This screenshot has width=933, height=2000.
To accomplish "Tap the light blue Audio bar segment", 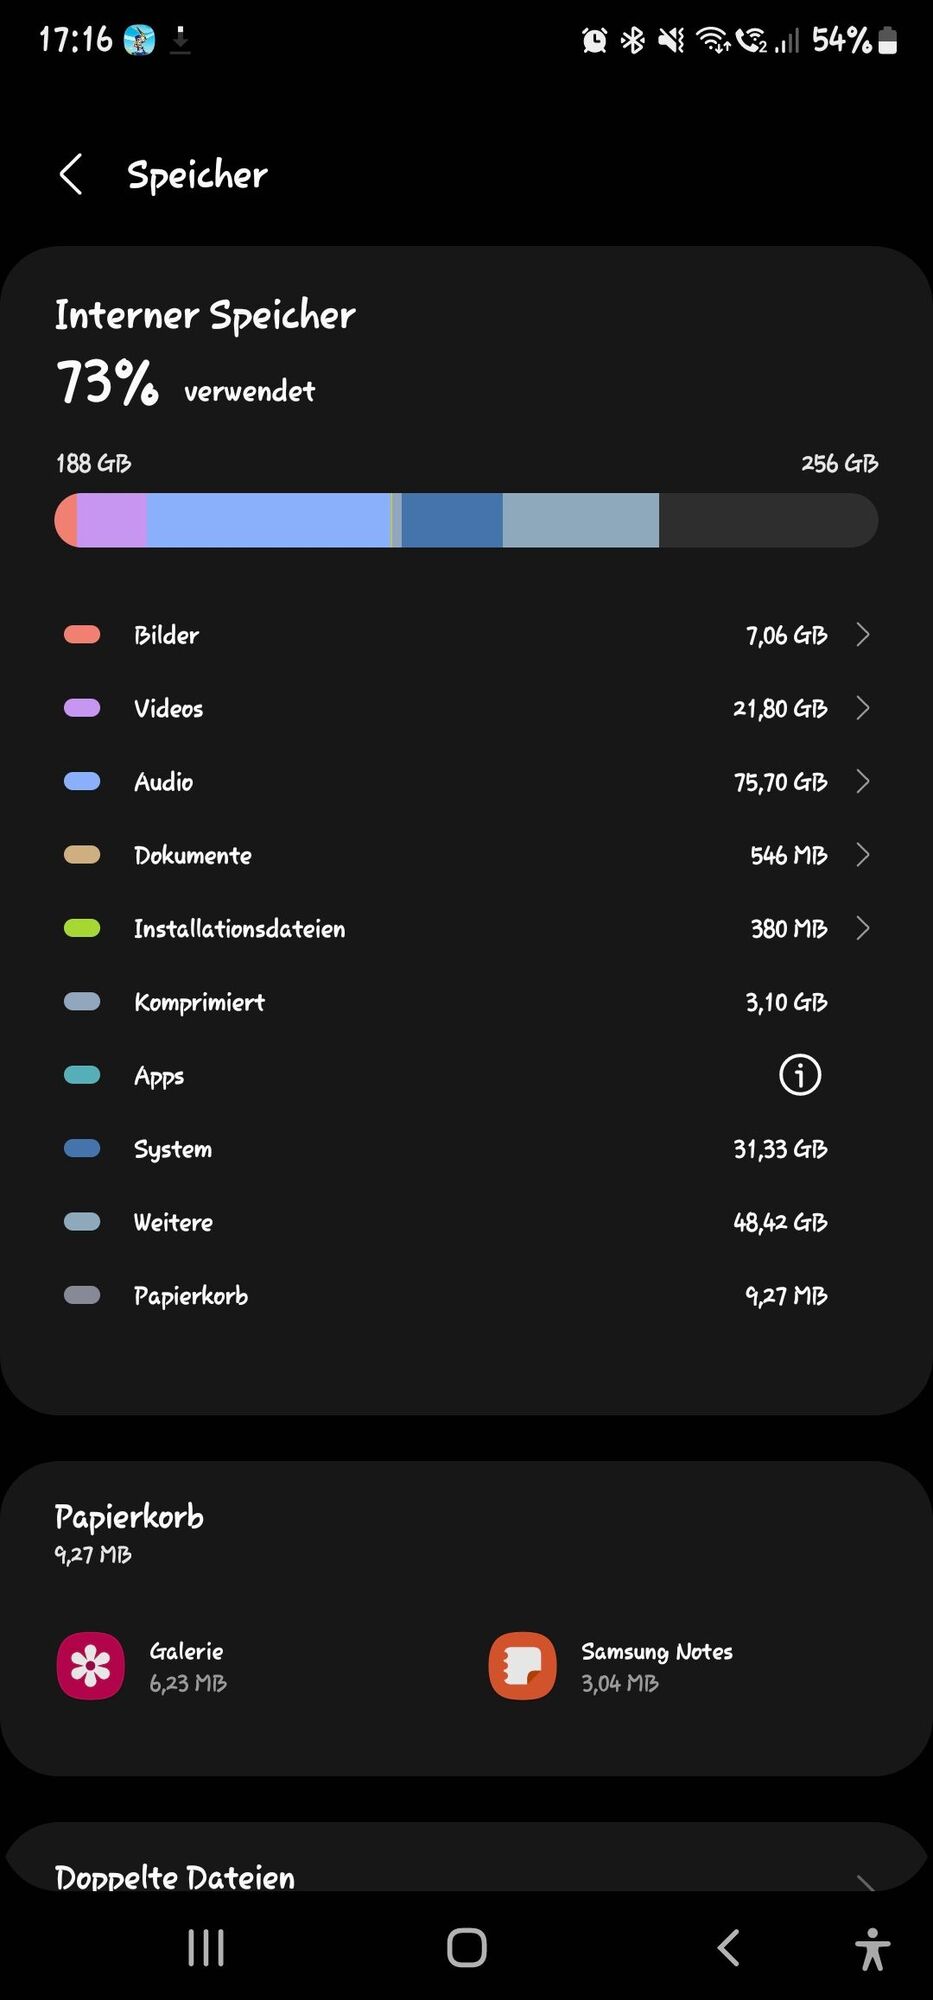I will (268, 520).
